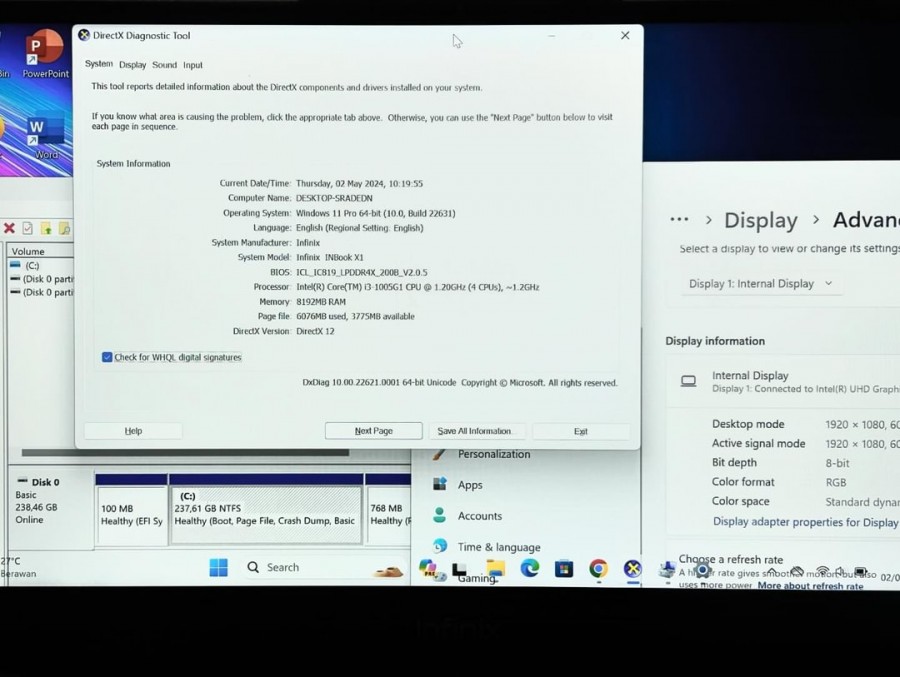Viewport: 900px width, 677px height.
Task: Toggle Check for WHQL digital signatures
Action: (x=107, y=357)
